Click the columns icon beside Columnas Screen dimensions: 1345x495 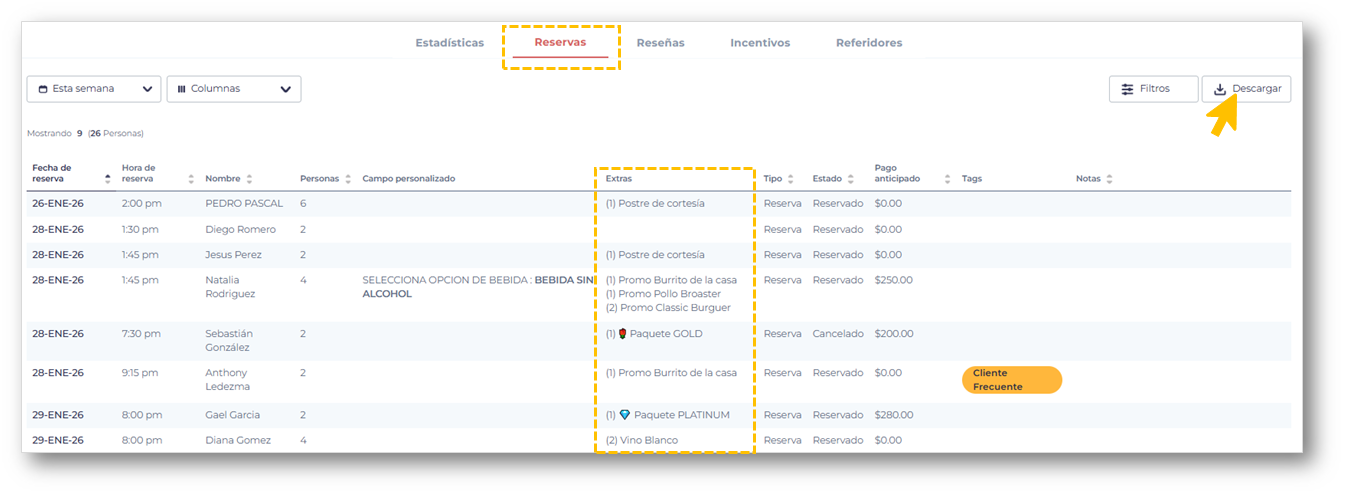(182, 89)
